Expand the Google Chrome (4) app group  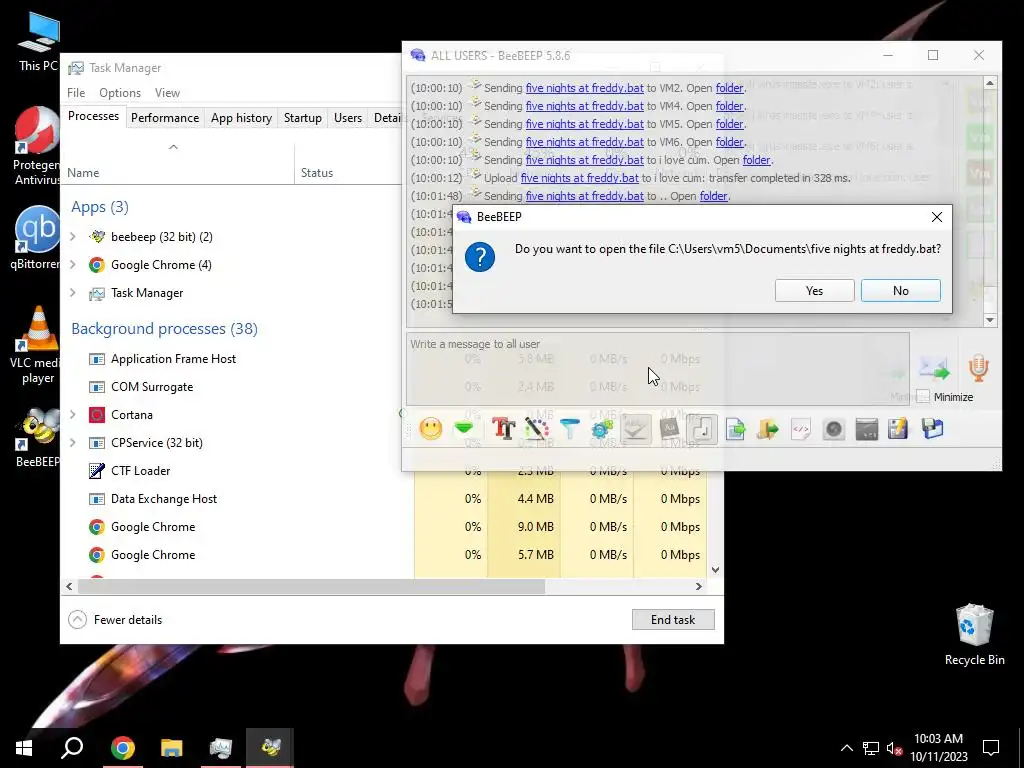coord(73,264)
